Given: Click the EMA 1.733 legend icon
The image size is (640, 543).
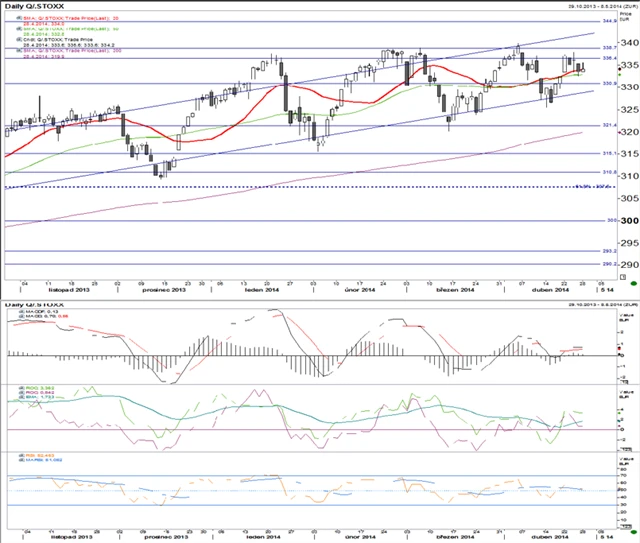Looking at the screenshot, I should 21,397.
